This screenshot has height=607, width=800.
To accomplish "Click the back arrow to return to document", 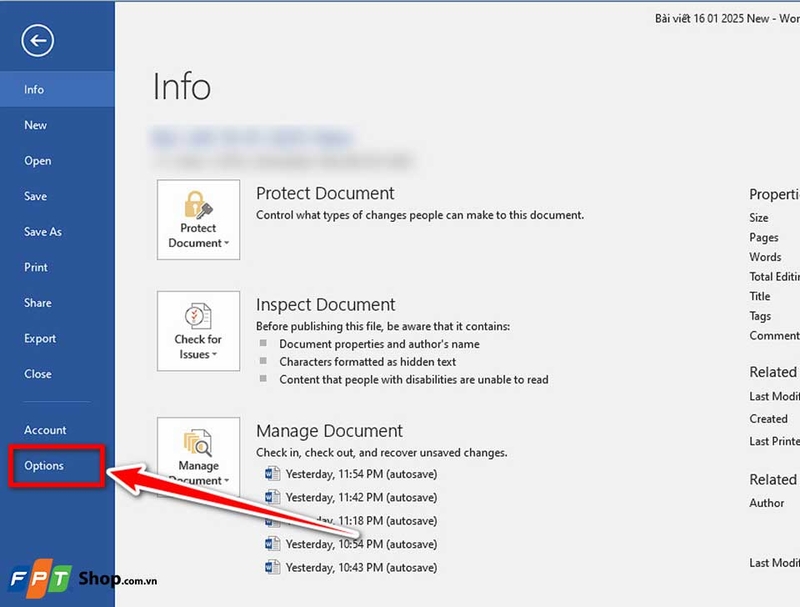I will click(37, 40).
